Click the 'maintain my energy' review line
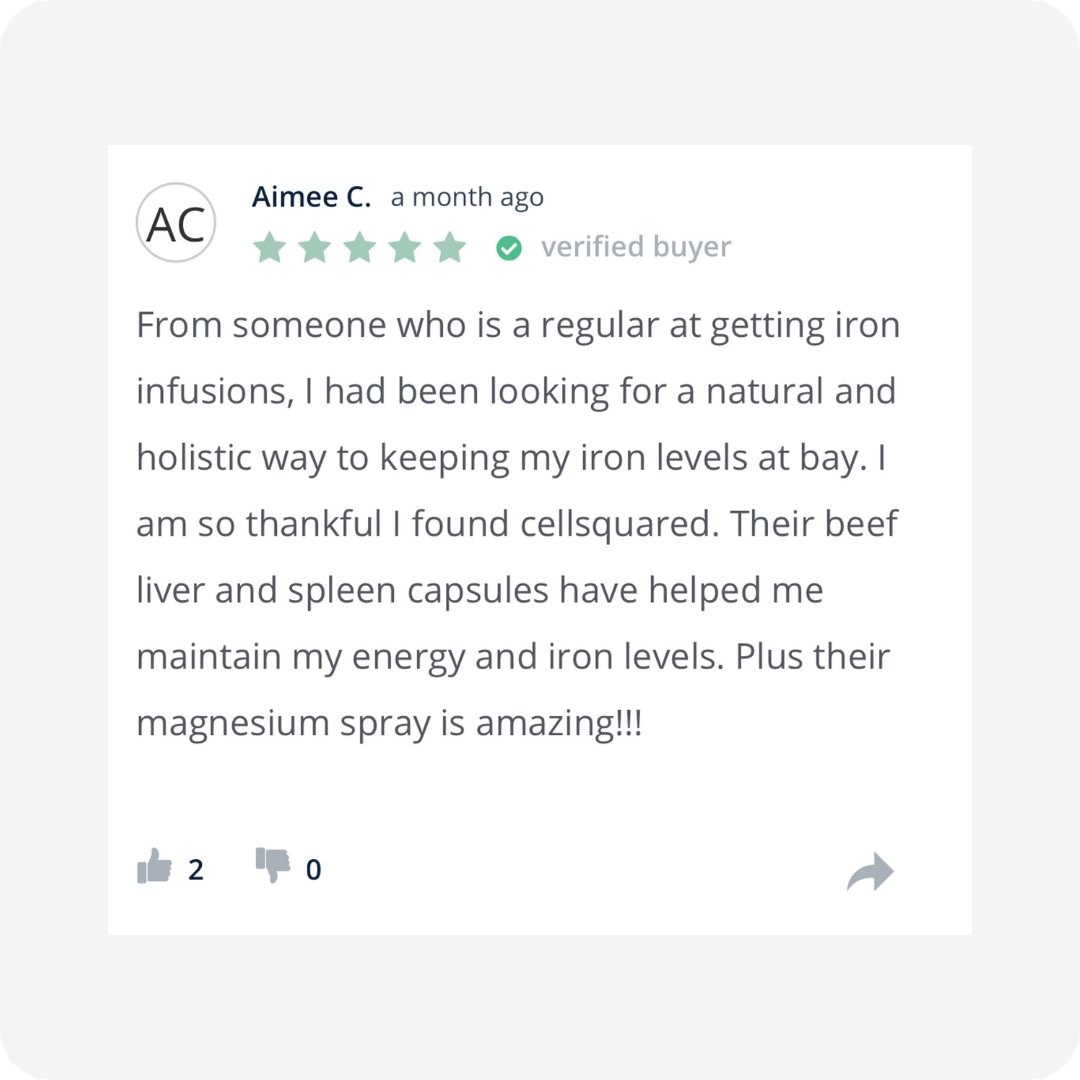The image size is (1080, 1080). (513, 657)
